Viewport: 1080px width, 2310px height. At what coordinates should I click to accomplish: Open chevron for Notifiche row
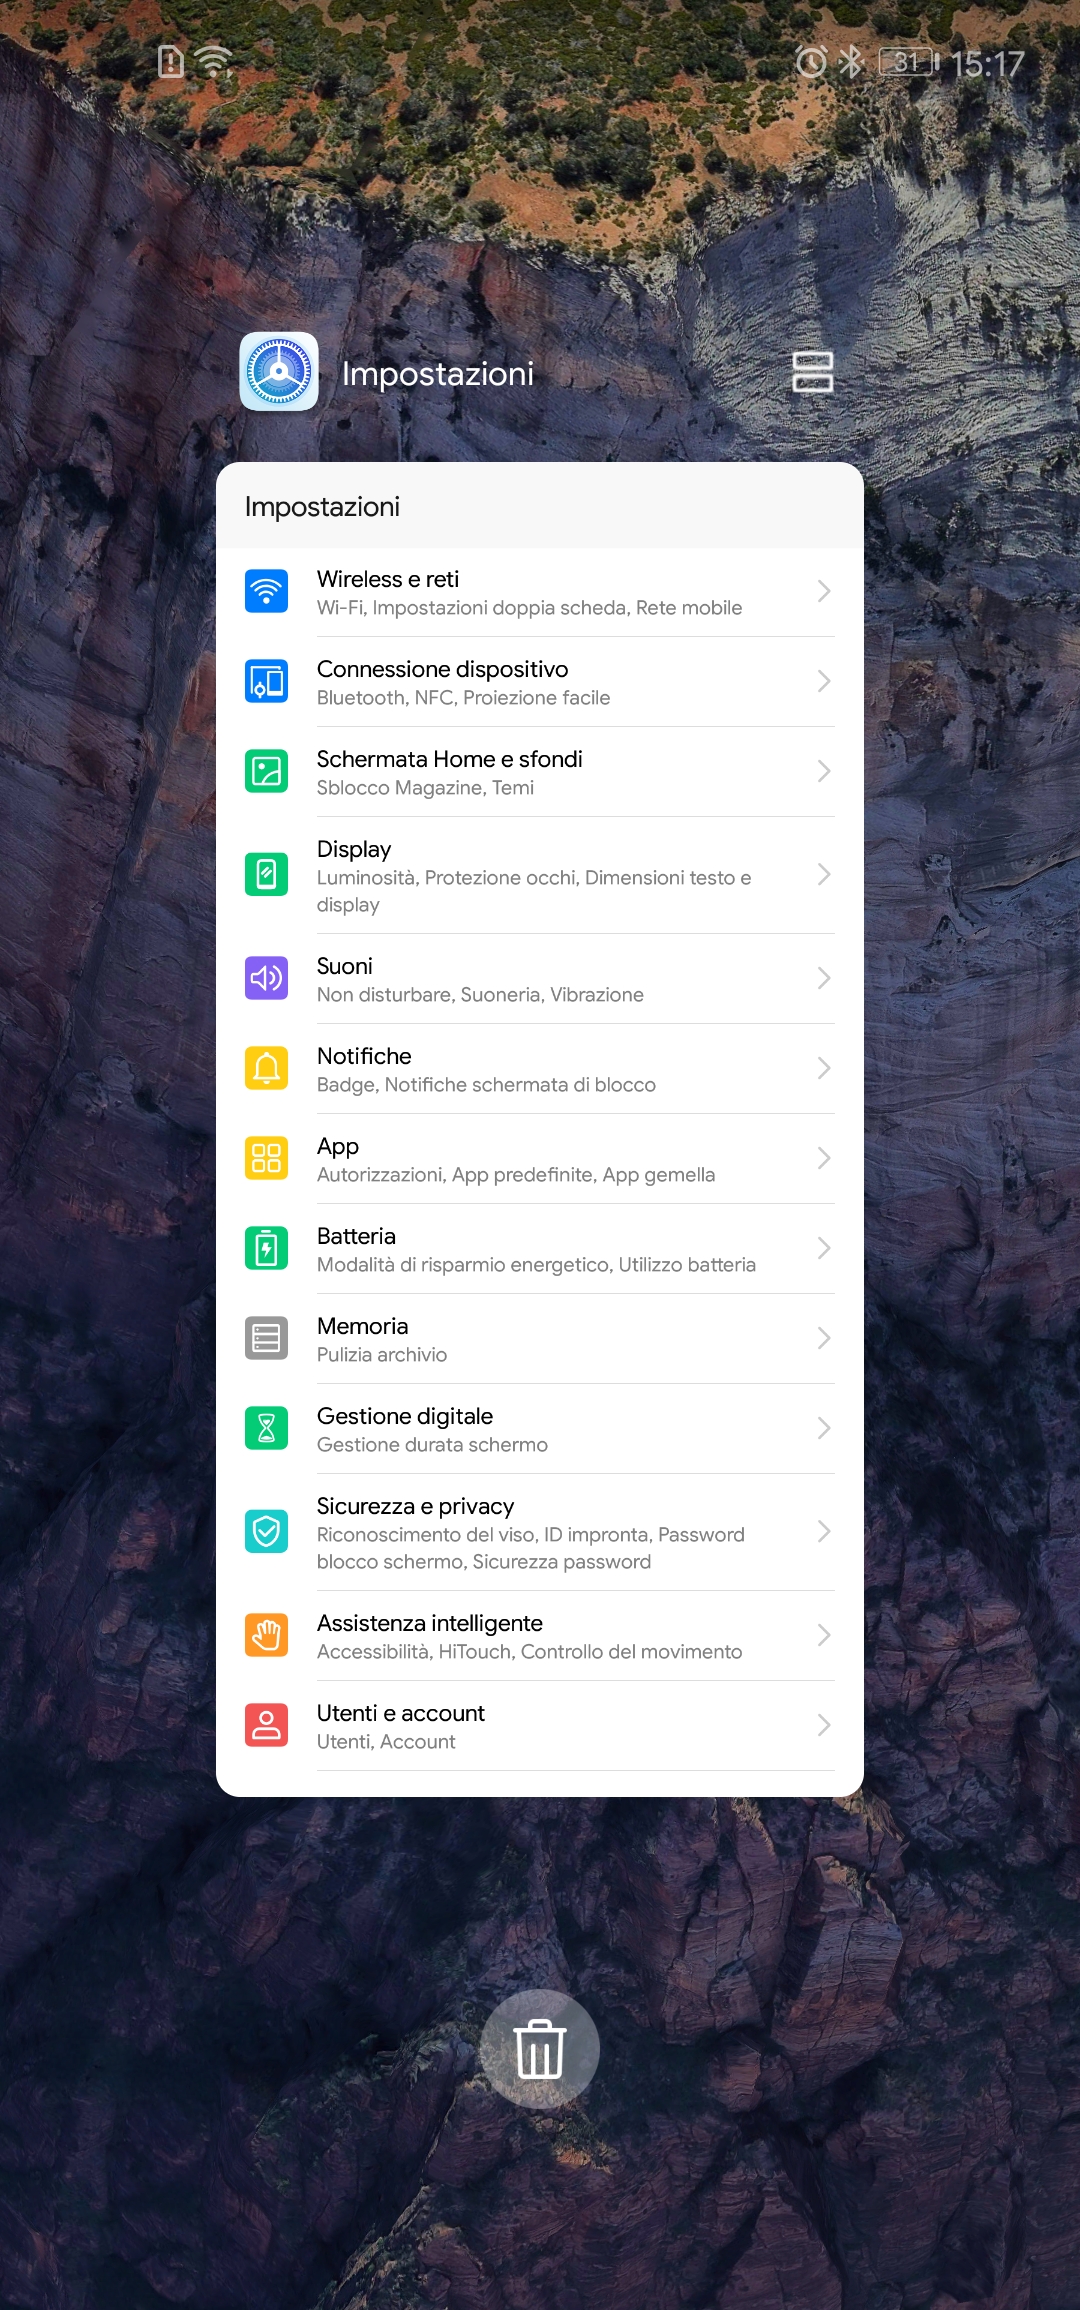click(824, 1068)
